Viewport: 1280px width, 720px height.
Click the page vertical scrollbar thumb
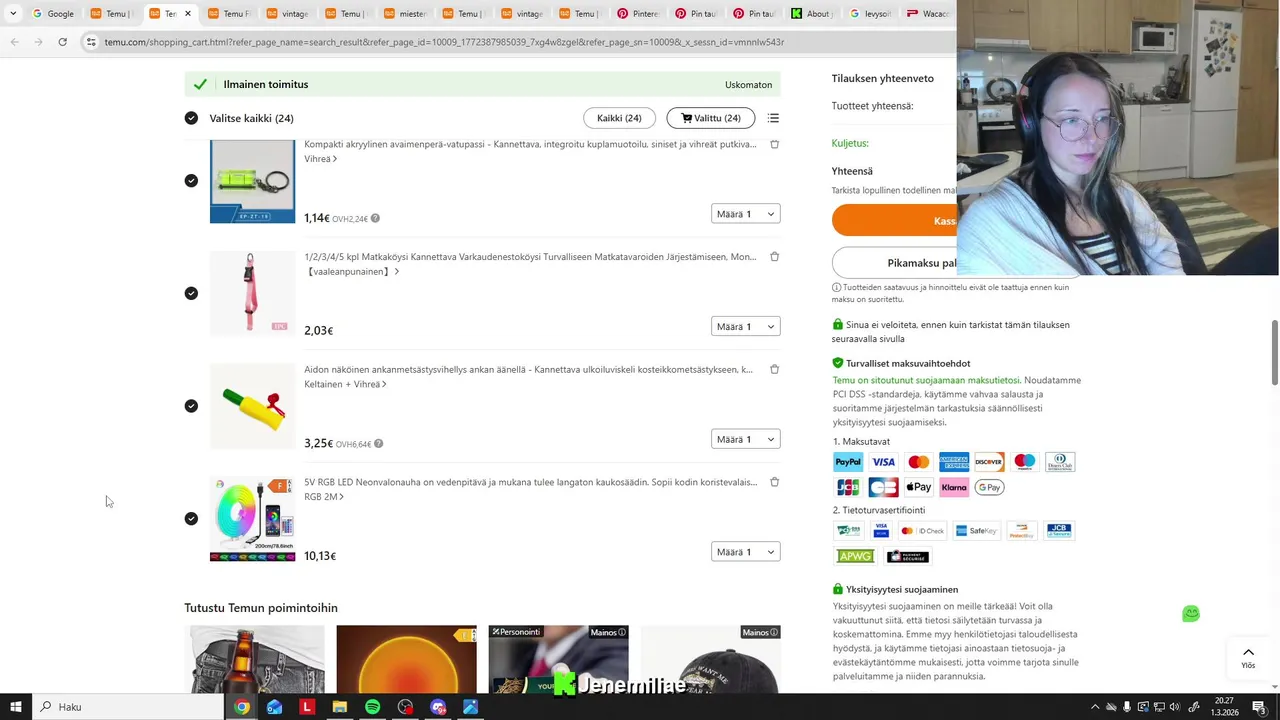[x=1274, y=352]
